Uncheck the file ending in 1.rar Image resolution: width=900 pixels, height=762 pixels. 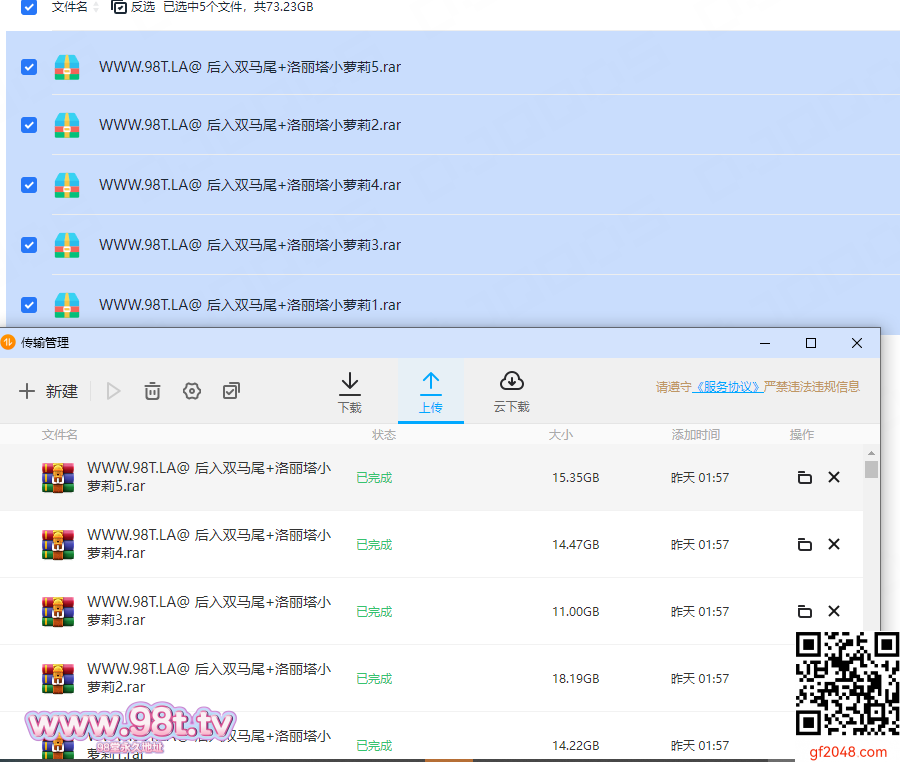[x=29, y=305]
